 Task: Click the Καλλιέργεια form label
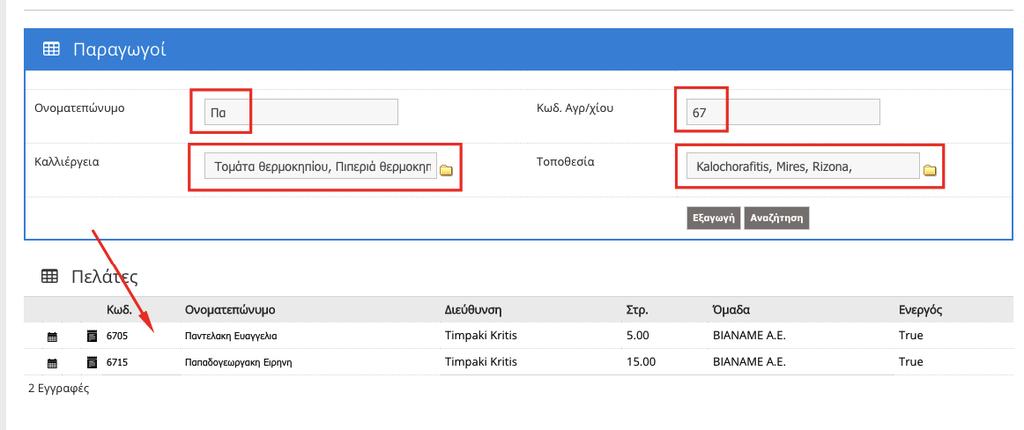point(67,162)
